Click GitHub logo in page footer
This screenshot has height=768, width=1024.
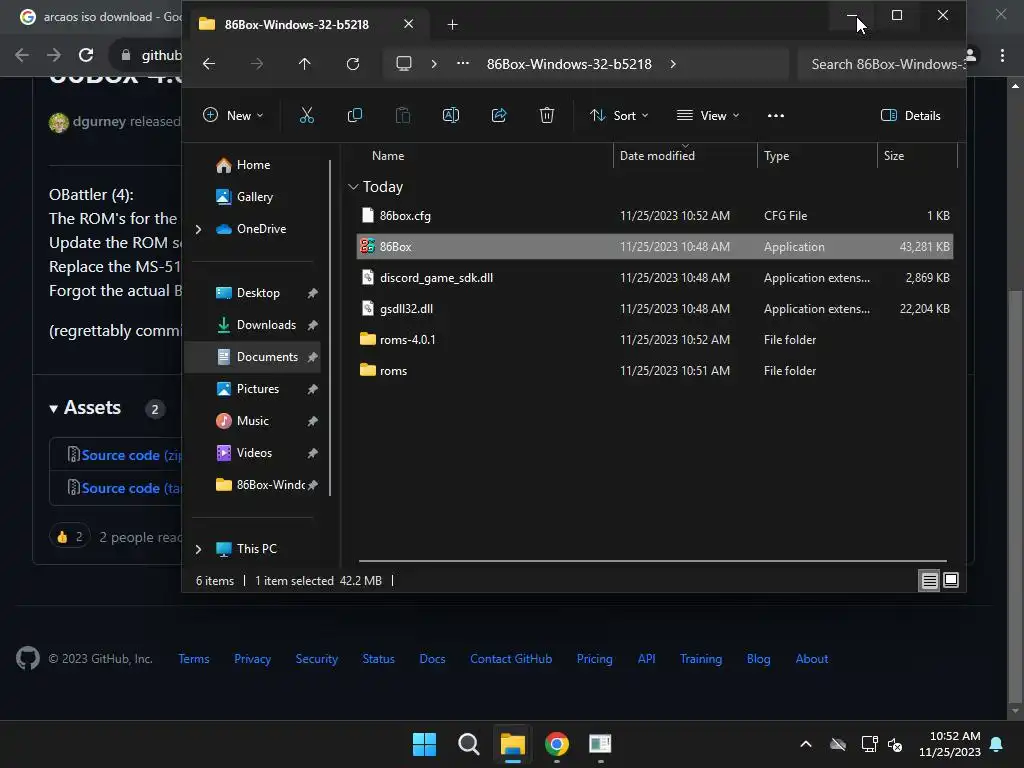pos(27,658)
